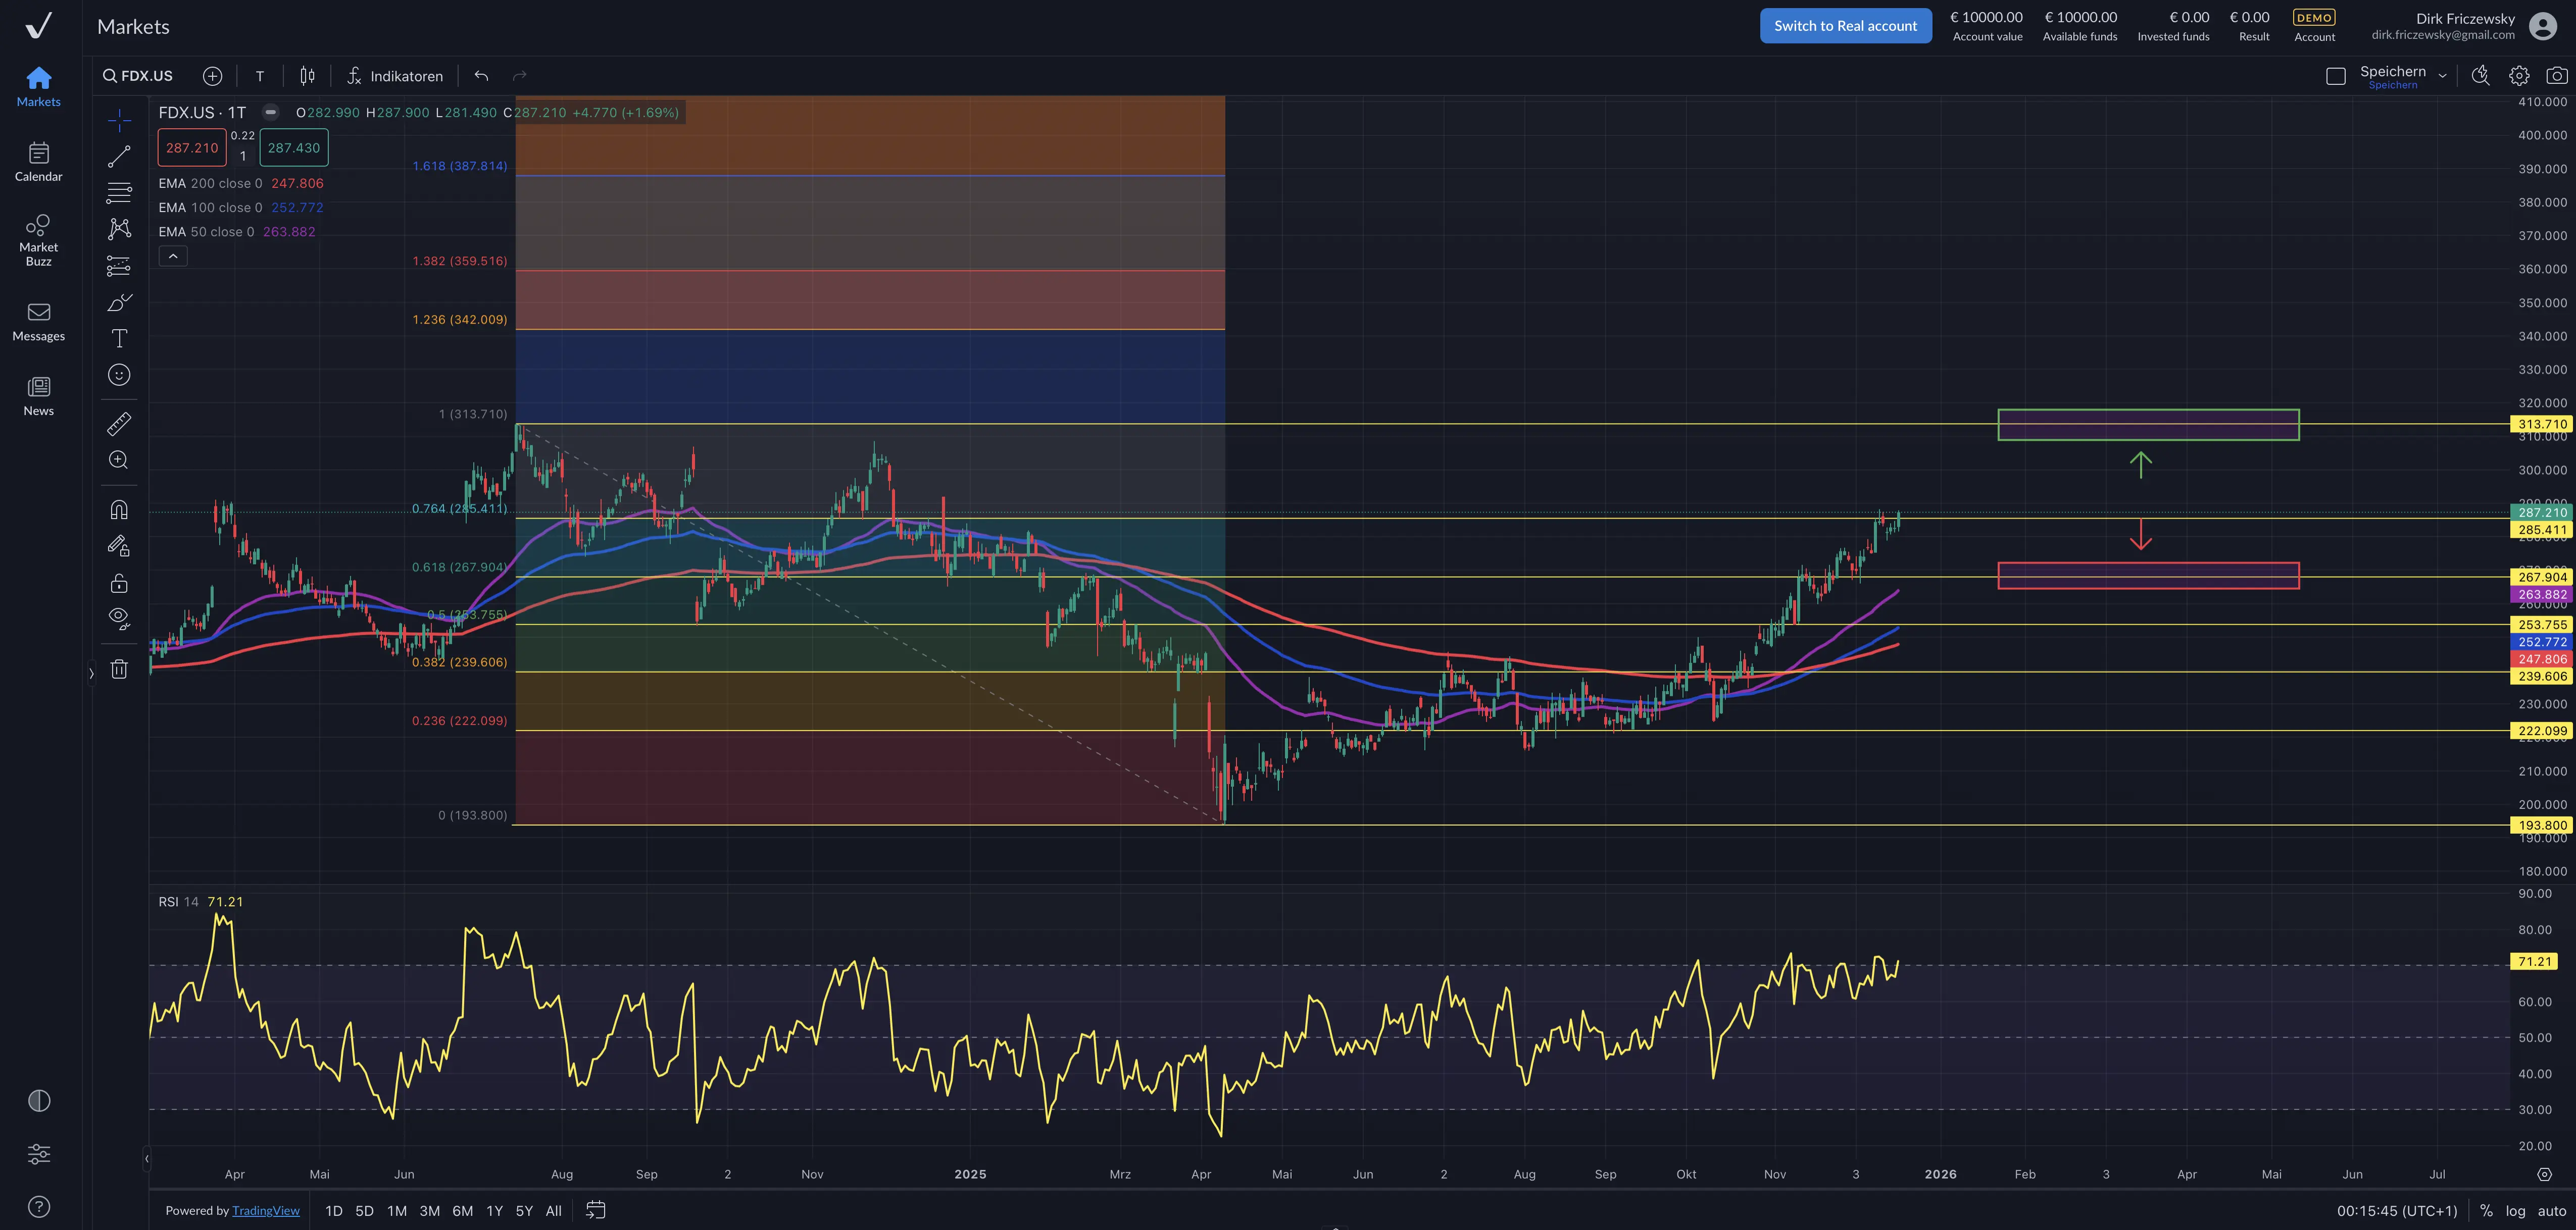Toggle lock all drawing tools
Image resolution: width=2576 pixels, height=1230 pixels.
[x=119, y=583]
